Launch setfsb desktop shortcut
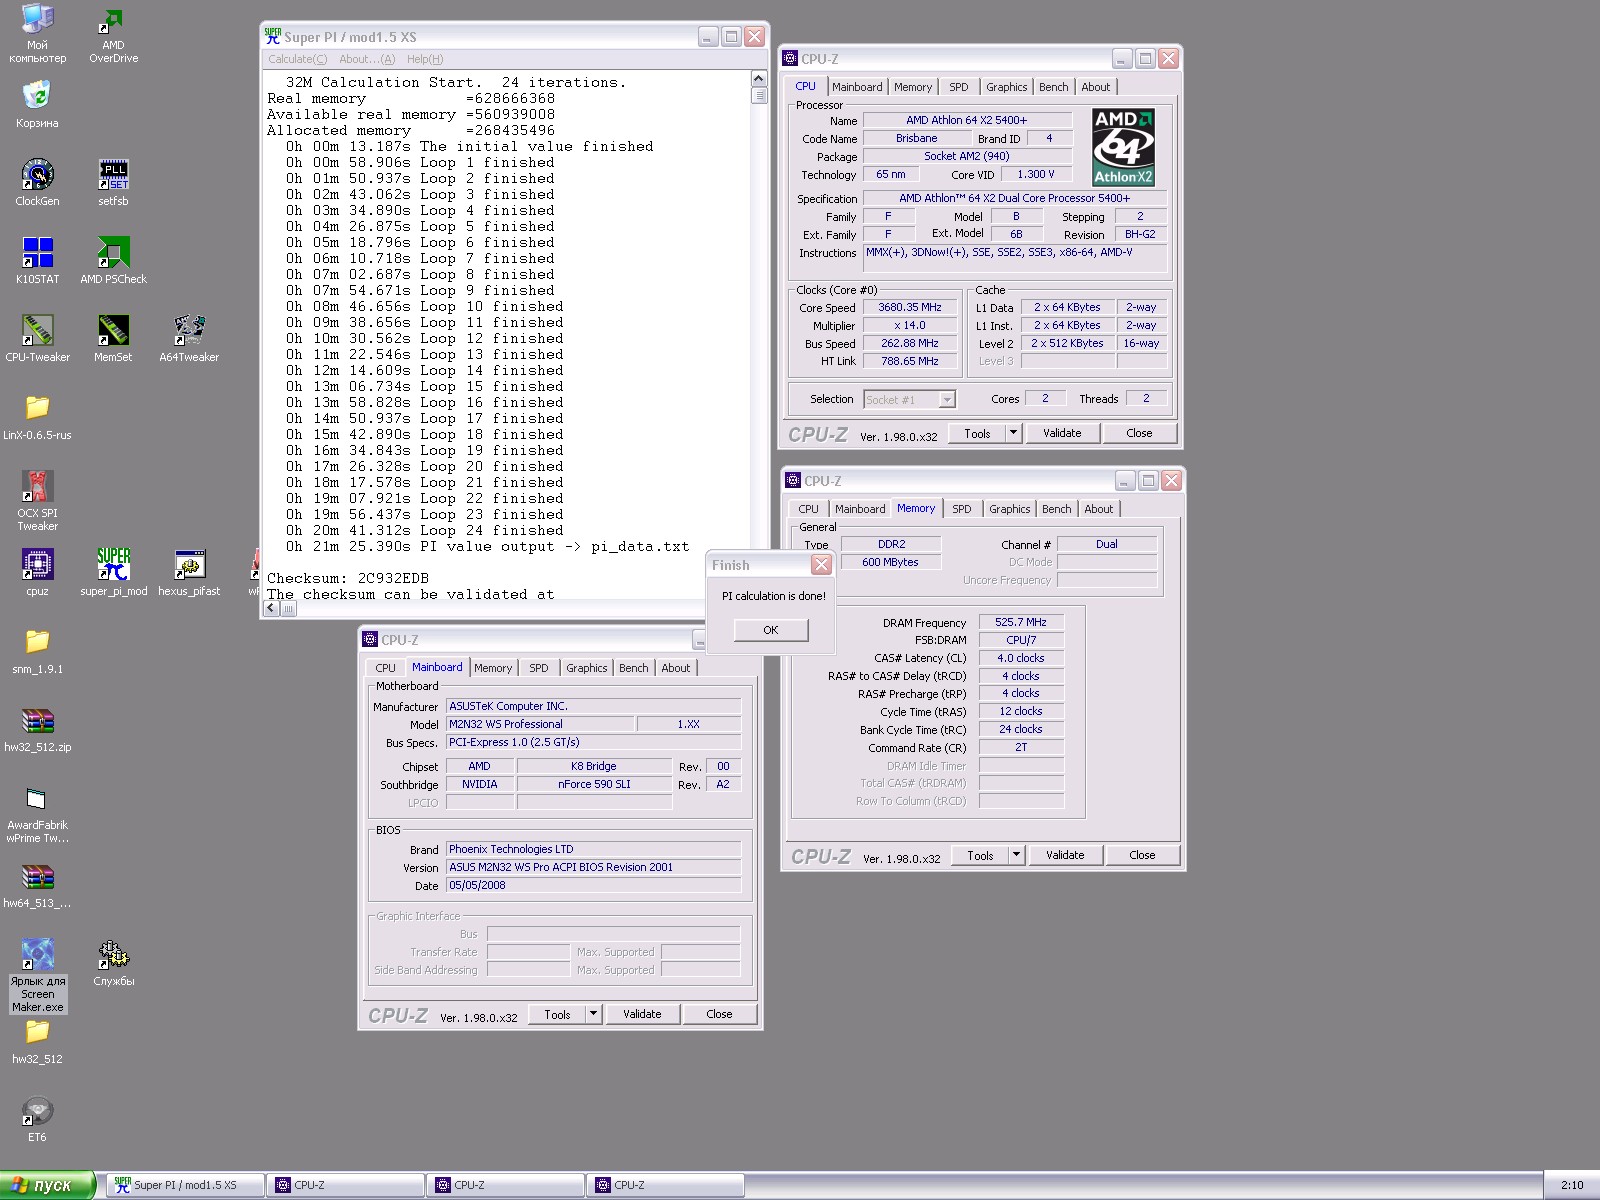 point(113,183)
